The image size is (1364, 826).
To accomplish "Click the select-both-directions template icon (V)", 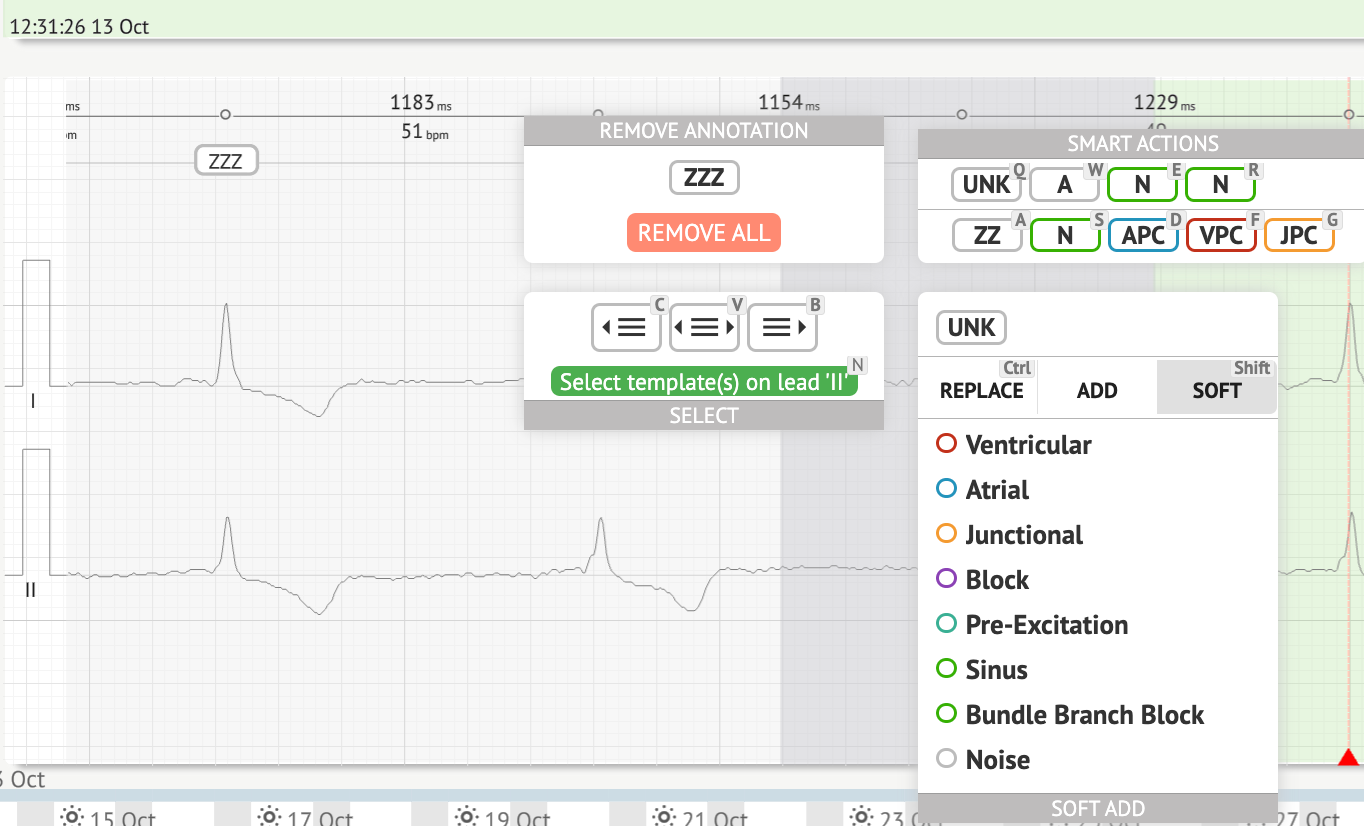I will pos(704,327).
